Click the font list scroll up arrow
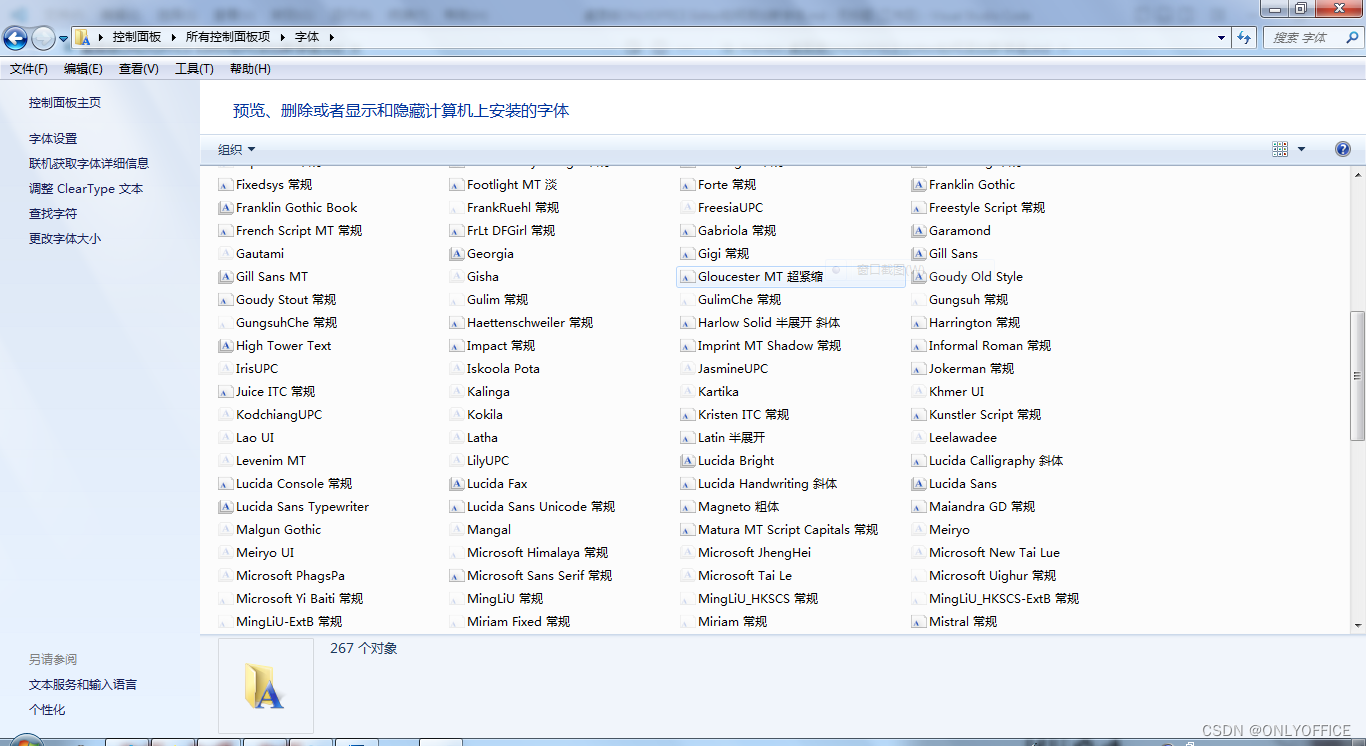This screenshot has height=746, width=1366. point(1358,173)
